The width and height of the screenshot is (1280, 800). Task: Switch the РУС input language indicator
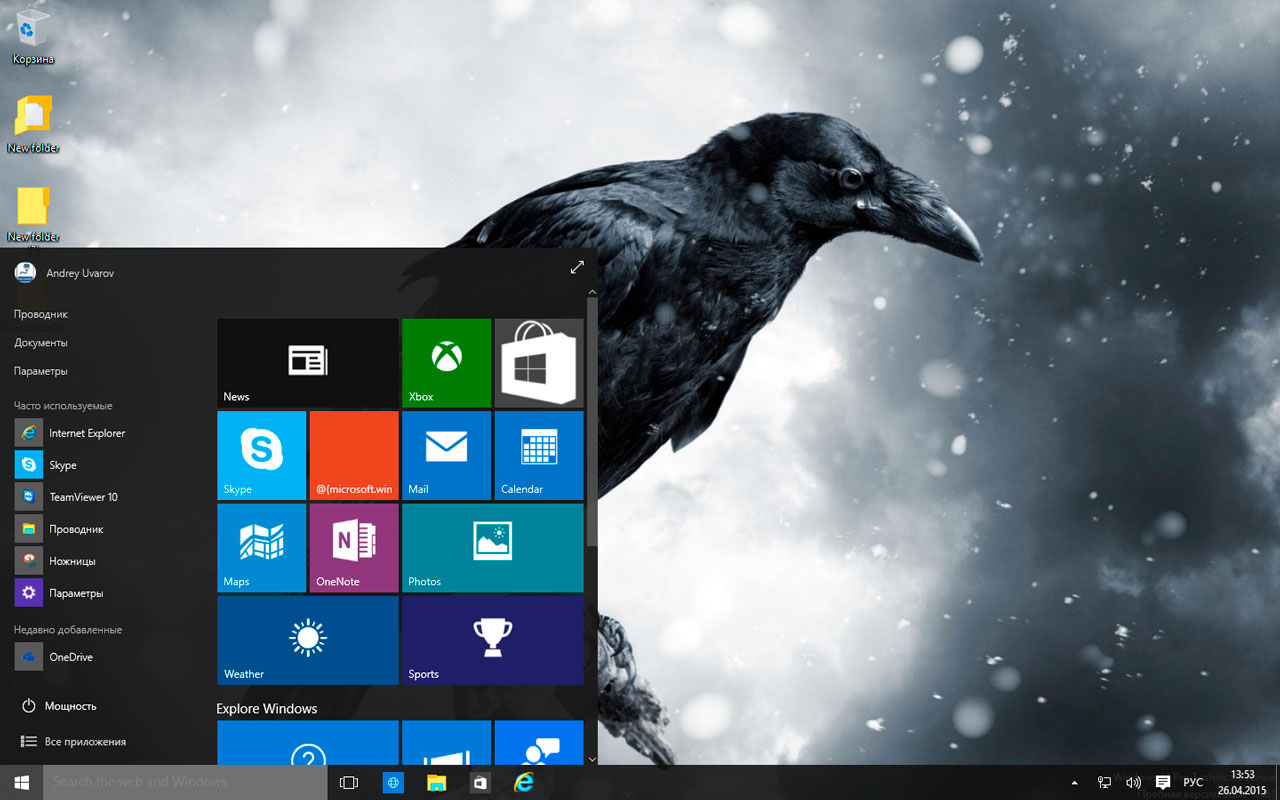pyautogui.click(x=1193, y=783)
